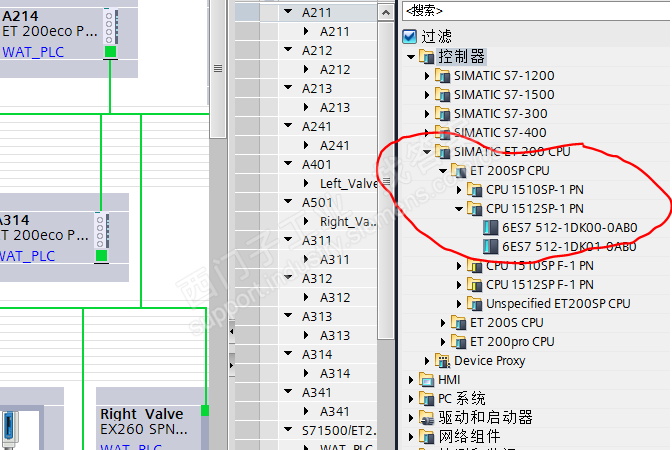Expand SIMATIC S7-300 folder
672x450 pixels.
427,114
